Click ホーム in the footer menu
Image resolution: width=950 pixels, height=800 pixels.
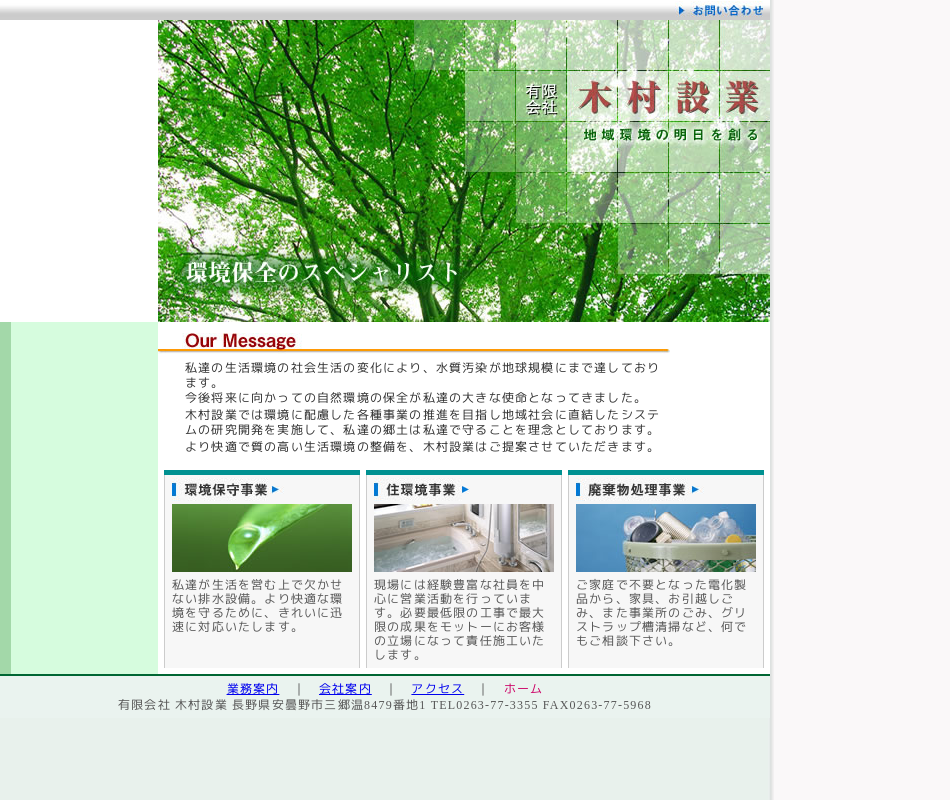pos(523,688)
